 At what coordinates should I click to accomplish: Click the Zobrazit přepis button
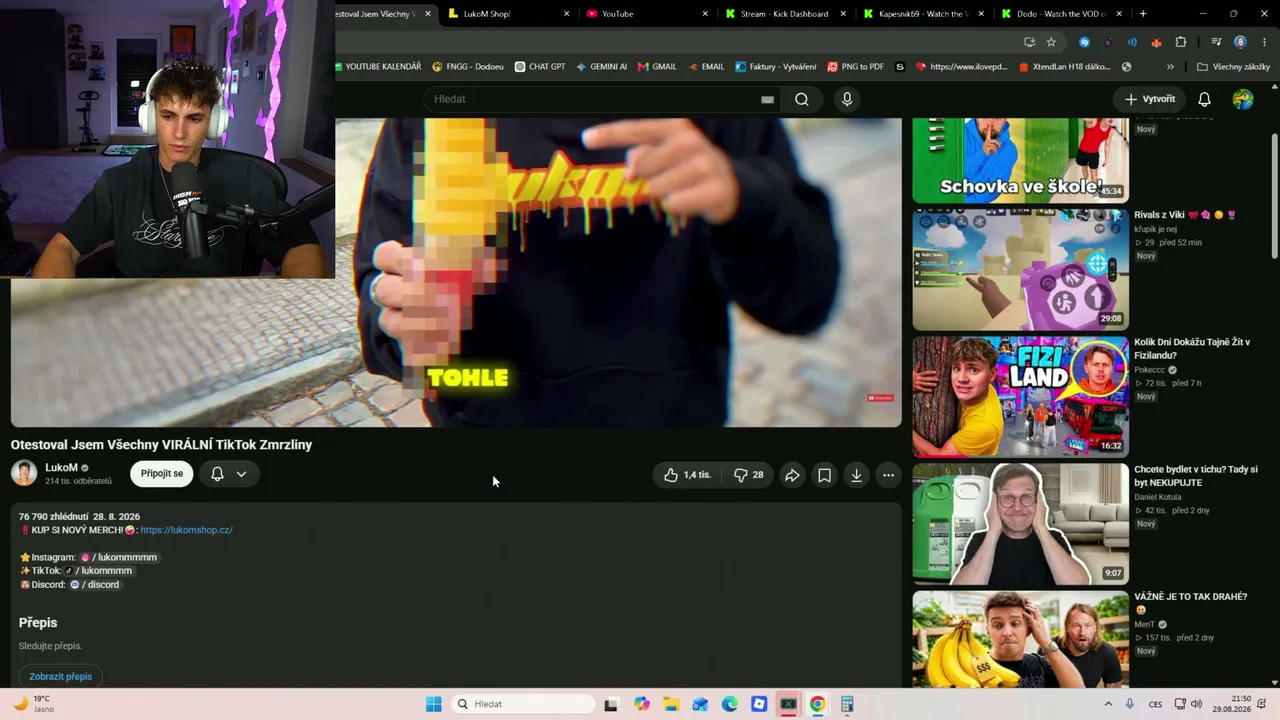pyautogui.click(x=61, y=677)
